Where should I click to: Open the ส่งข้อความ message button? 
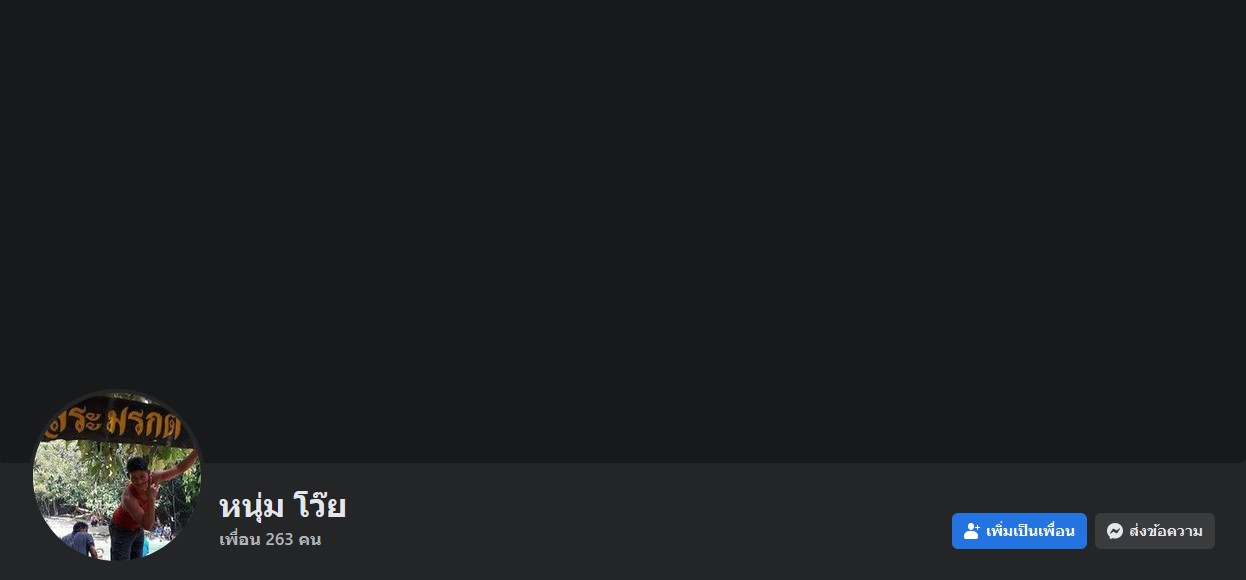click(1155, 531)
